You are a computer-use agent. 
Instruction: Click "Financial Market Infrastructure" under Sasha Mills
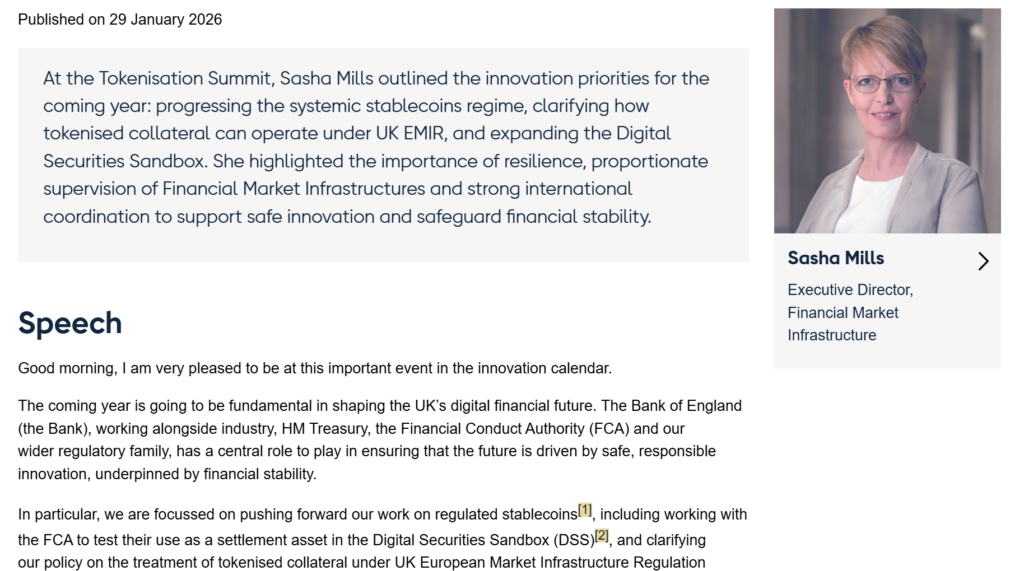tap(842, 324)
